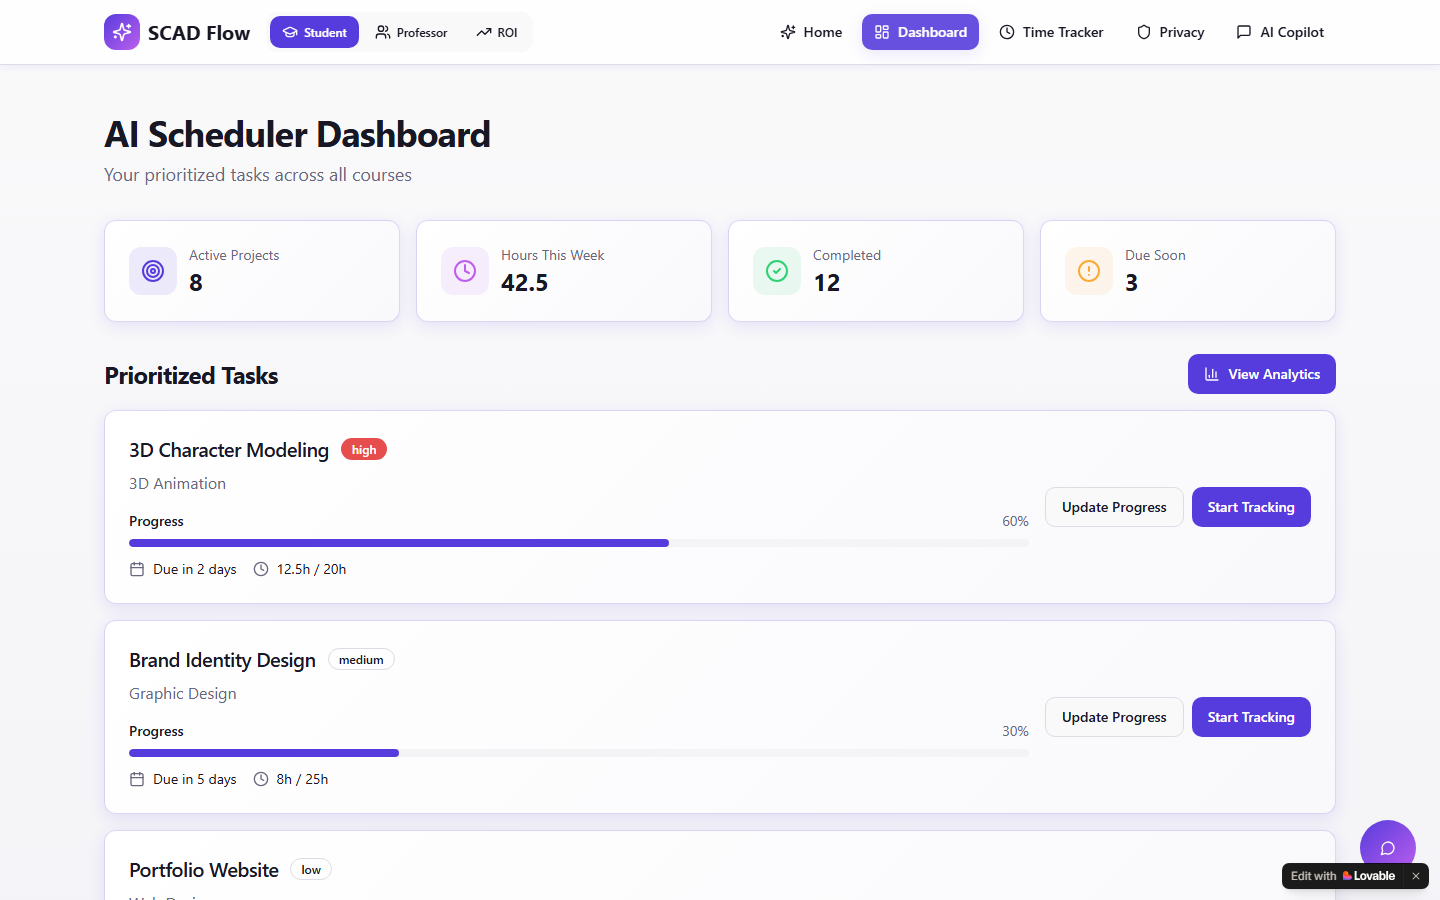The height and width of the screenshot is (900, 1440).
Task: Click the 60% progress value
Action: [1015, 521]
